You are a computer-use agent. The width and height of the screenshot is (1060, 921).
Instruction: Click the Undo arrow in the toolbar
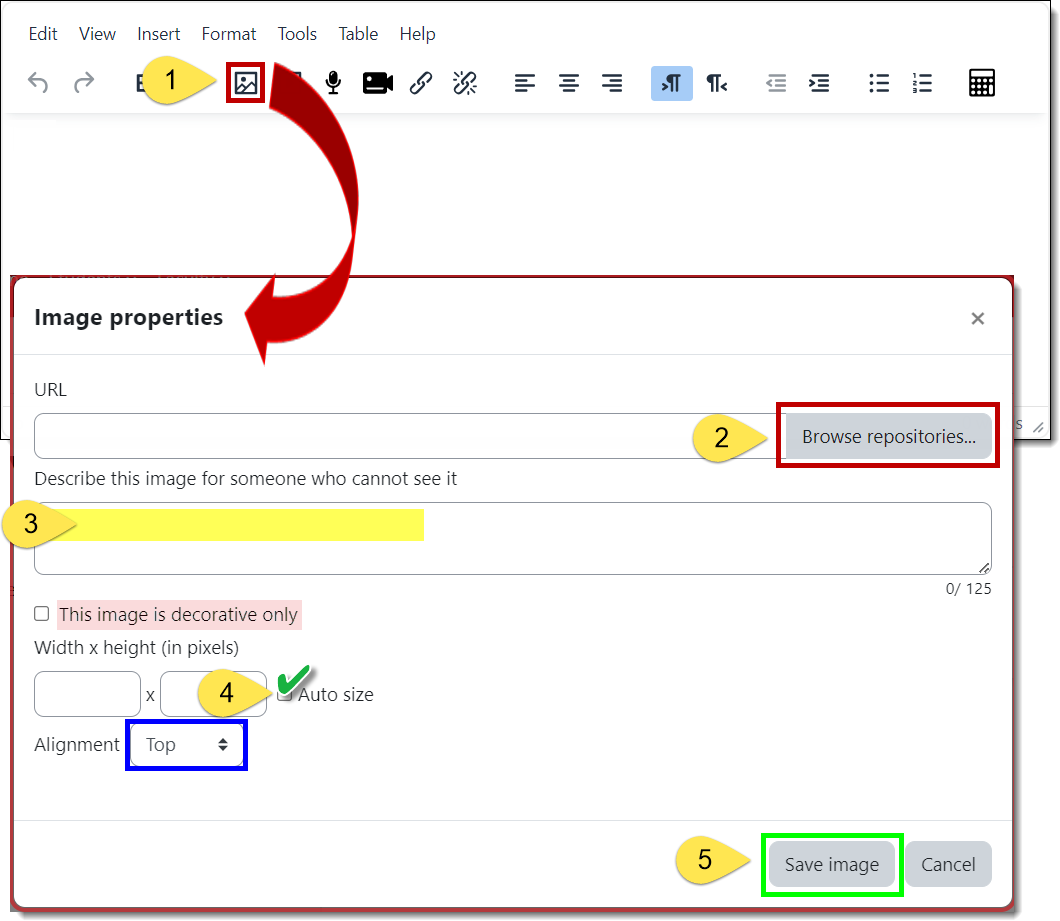click(38, 83)
